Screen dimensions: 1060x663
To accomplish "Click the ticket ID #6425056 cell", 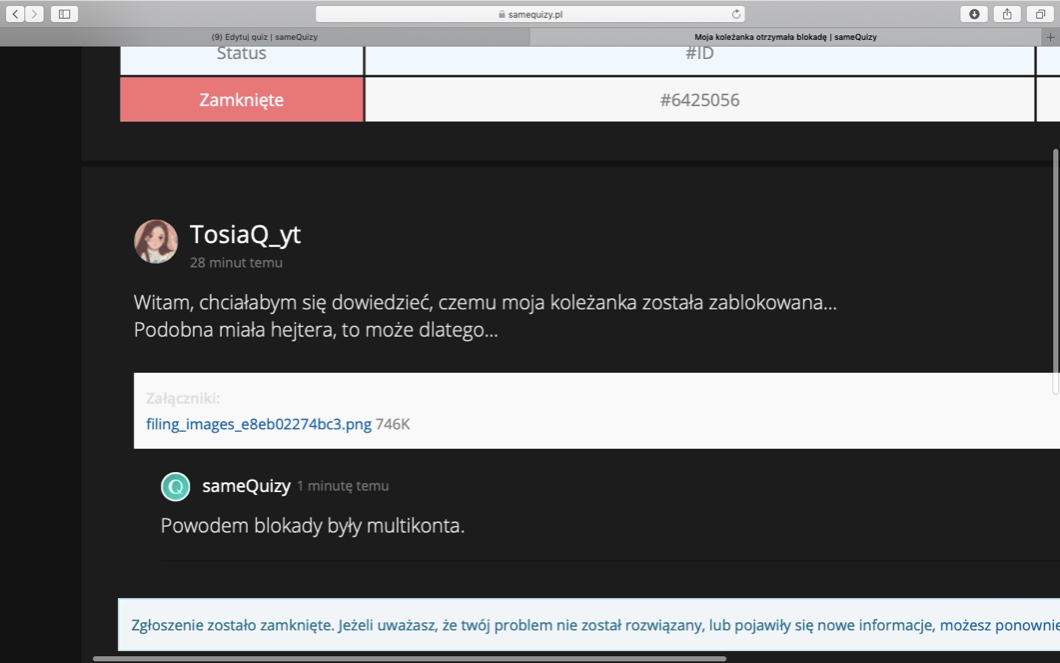I will pyautogui.click(x=699, y=100).
